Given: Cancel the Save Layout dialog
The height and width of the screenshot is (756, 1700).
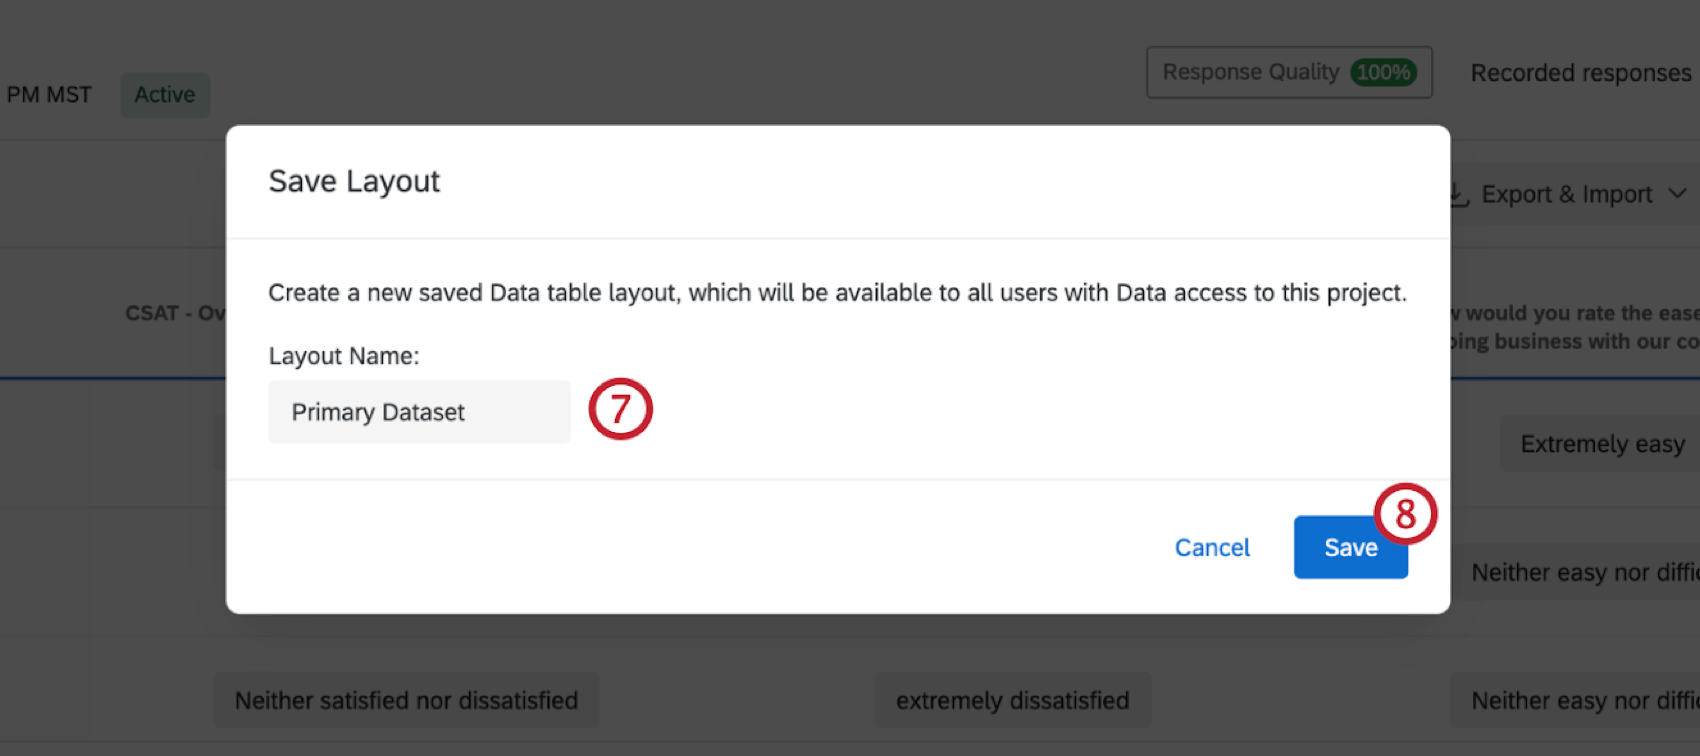Looking at the screenshot, I should [1212, 548].
